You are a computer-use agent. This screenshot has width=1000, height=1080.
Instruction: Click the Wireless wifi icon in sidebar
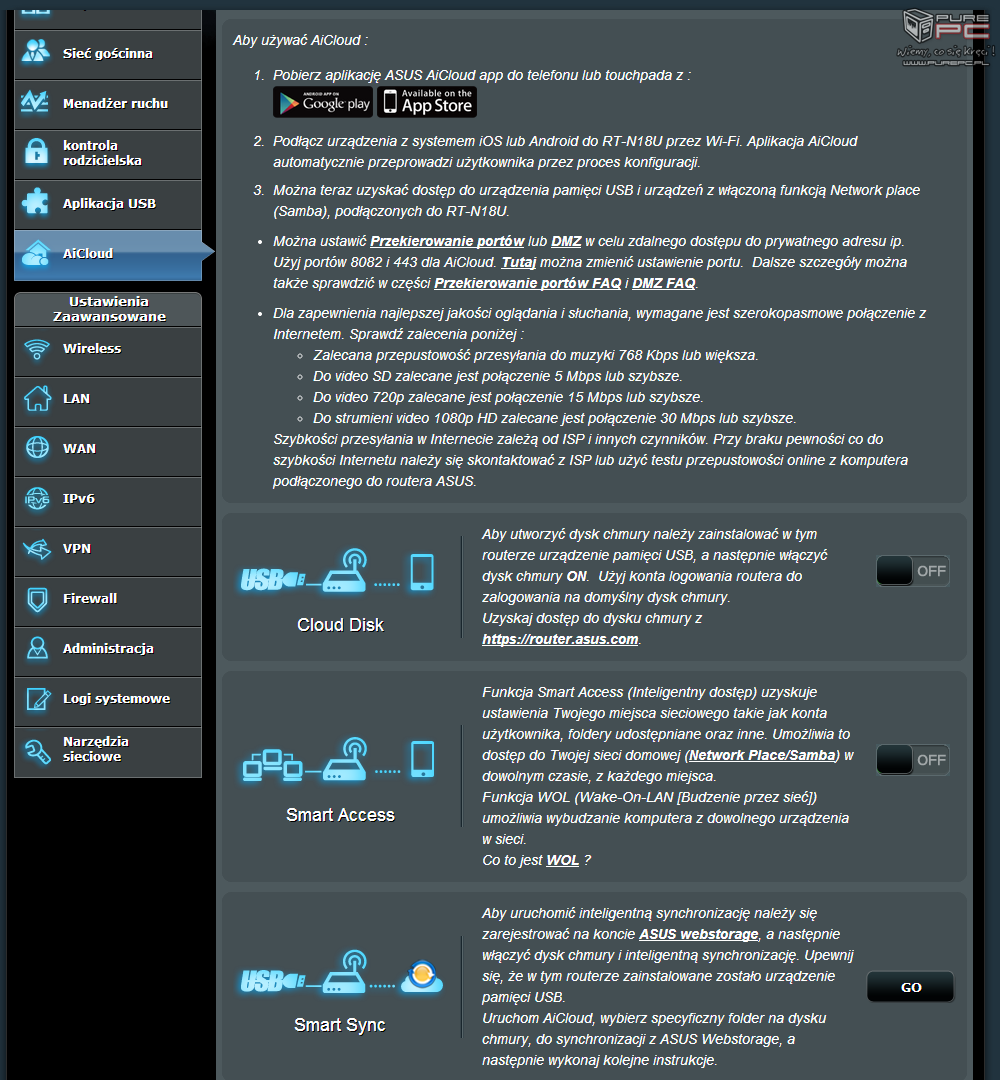[x=37, y=349]
